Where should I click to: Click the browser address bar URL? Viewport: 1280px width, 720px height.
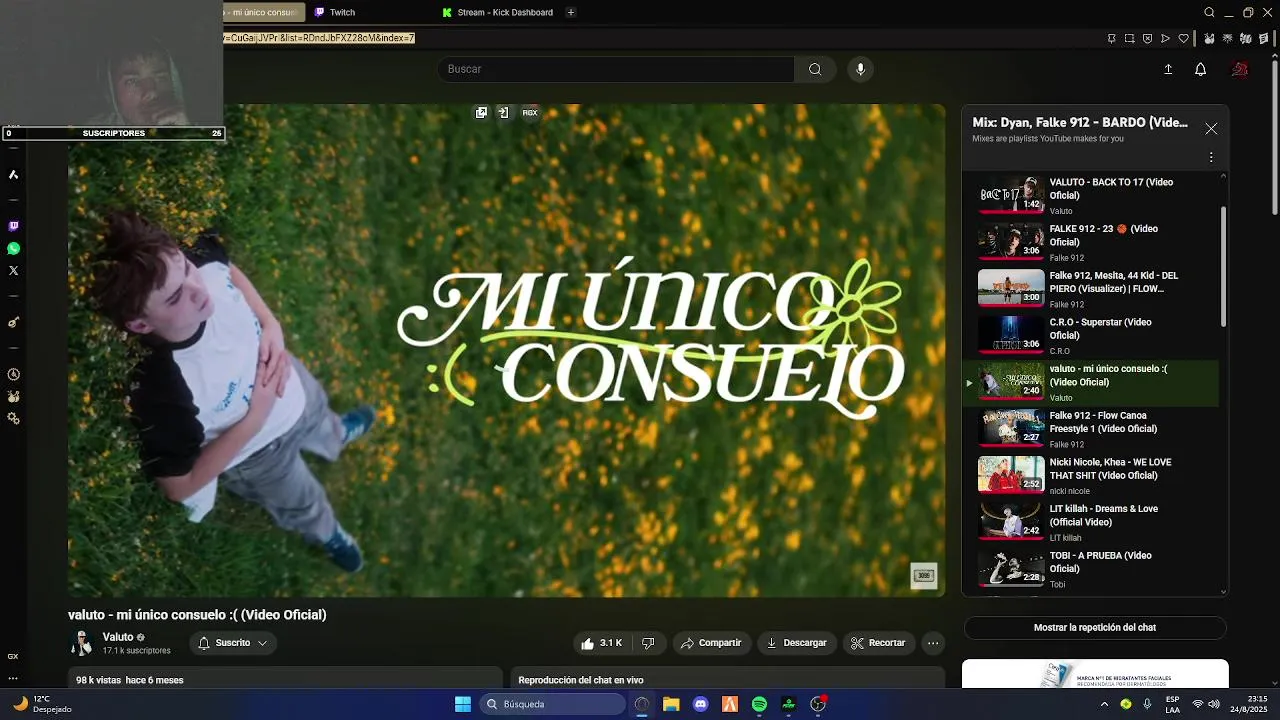[x=319, y=38]
